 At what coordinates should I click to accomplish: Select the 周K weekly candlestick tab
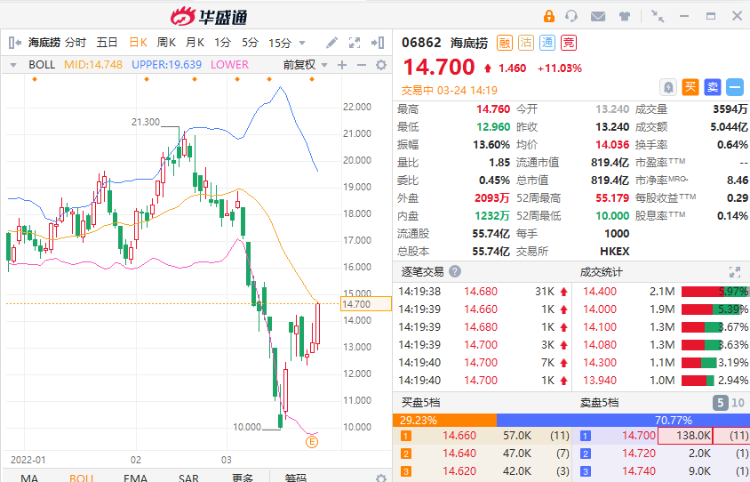coord(166,43)
